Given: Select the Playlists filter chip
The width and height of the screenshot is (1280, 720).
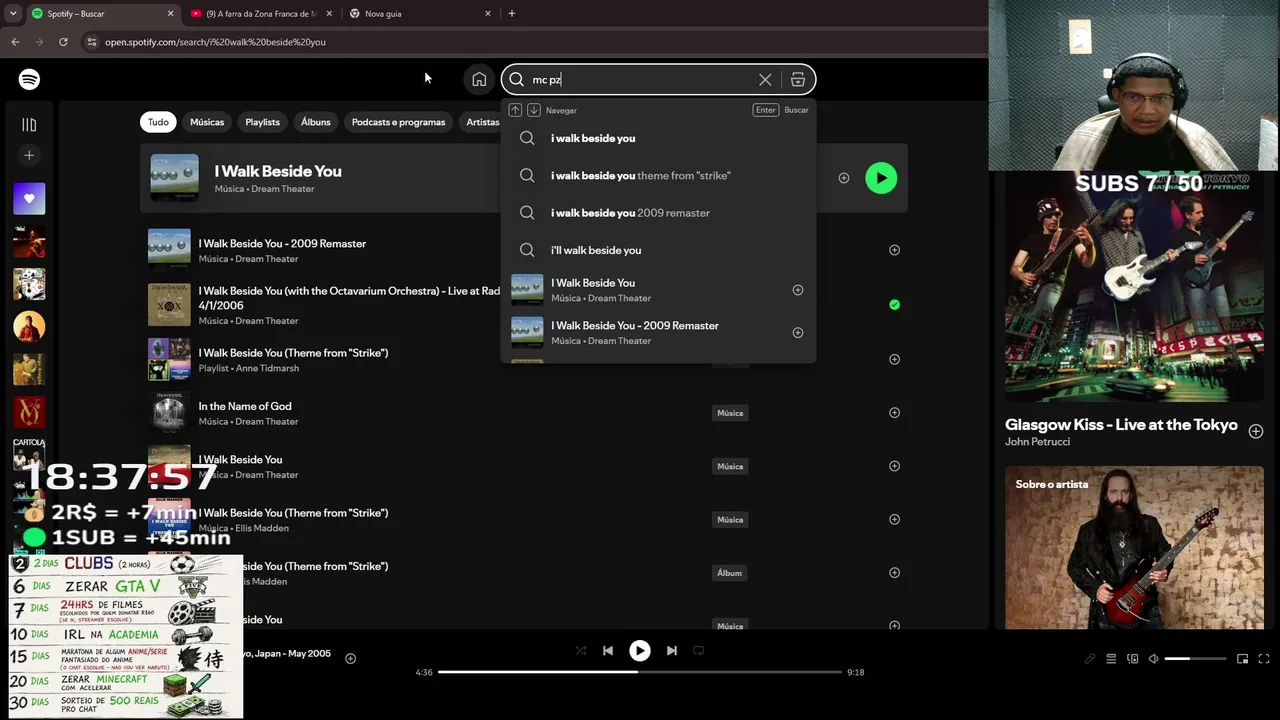Looking at the screenshot, I should click(262, 122).
